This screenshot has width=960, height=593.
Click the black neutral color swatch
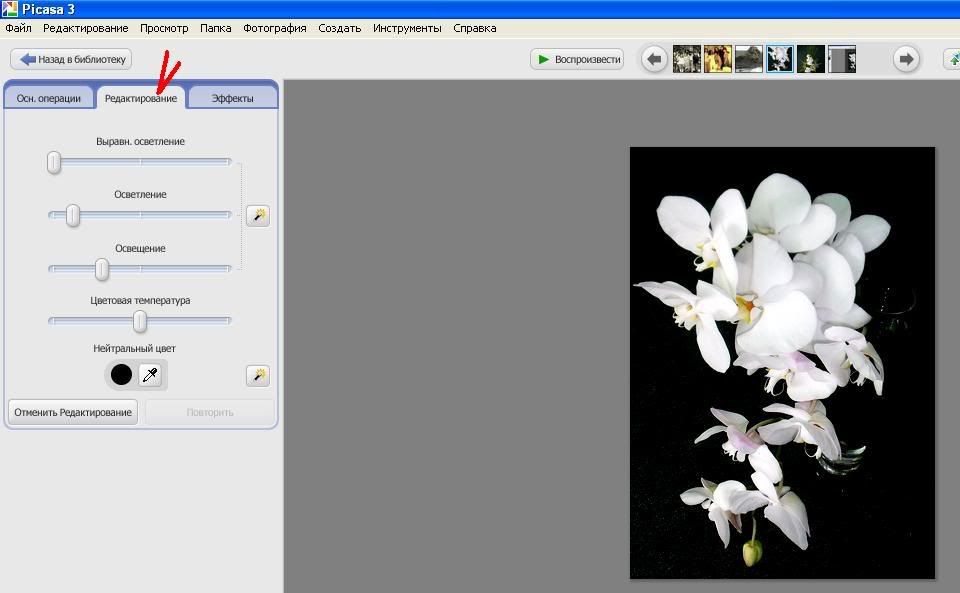[121, 376]
